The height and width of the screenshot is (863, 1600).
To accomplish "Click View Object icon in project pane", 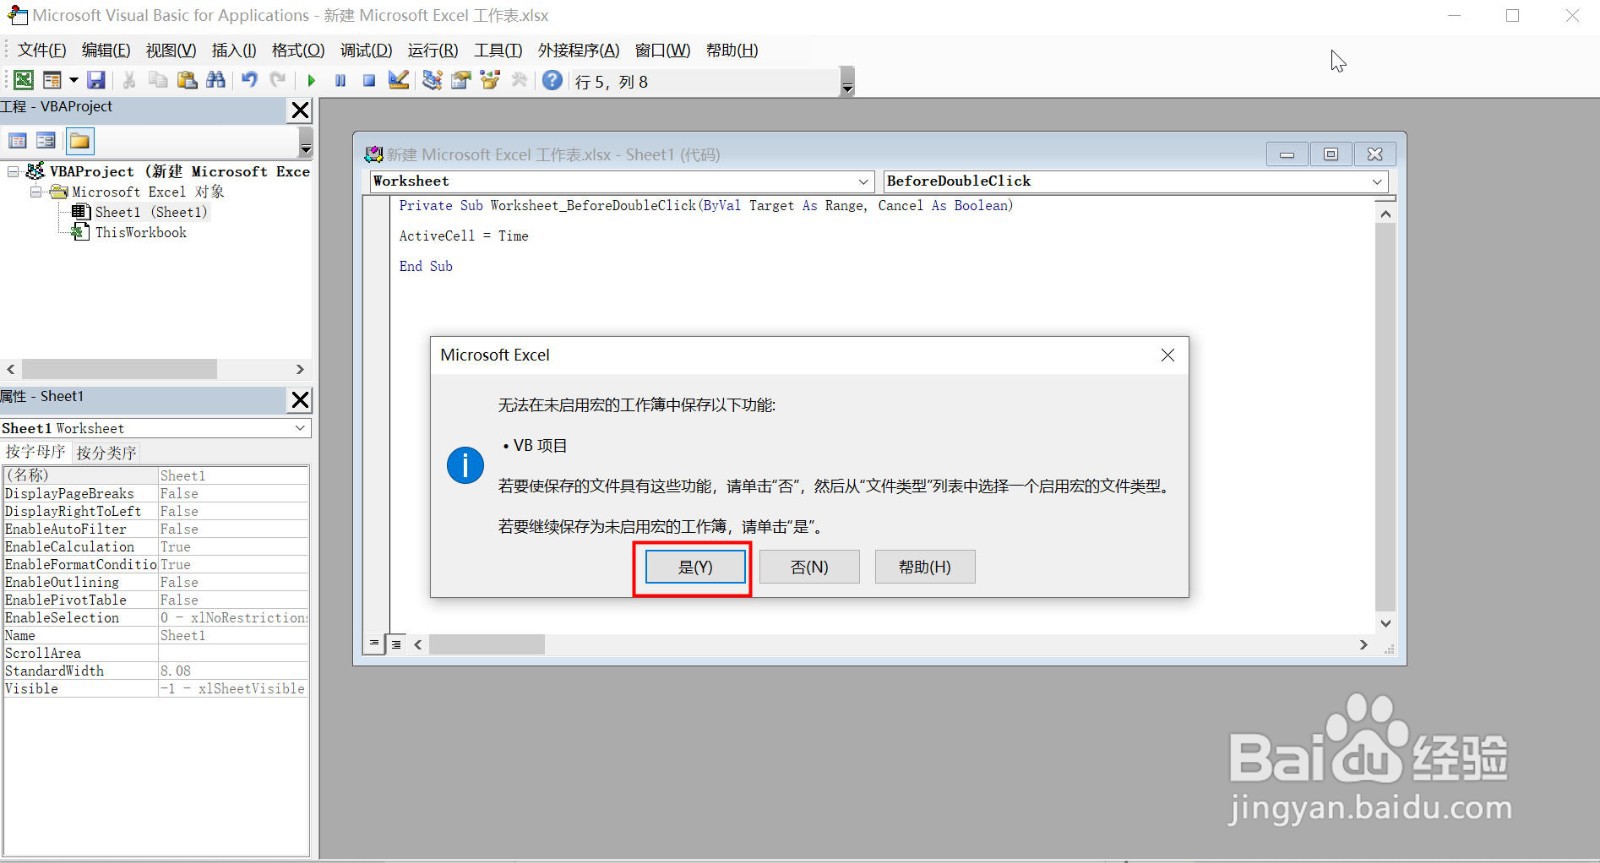I will (46, 141).
